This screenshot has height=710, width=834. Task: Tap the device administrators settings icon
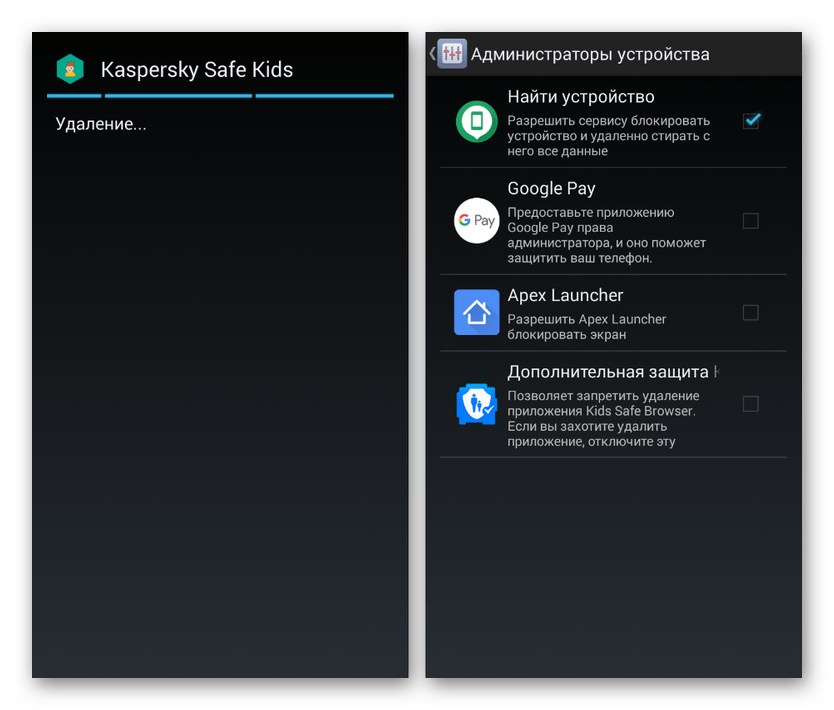[x=452, y=54]
